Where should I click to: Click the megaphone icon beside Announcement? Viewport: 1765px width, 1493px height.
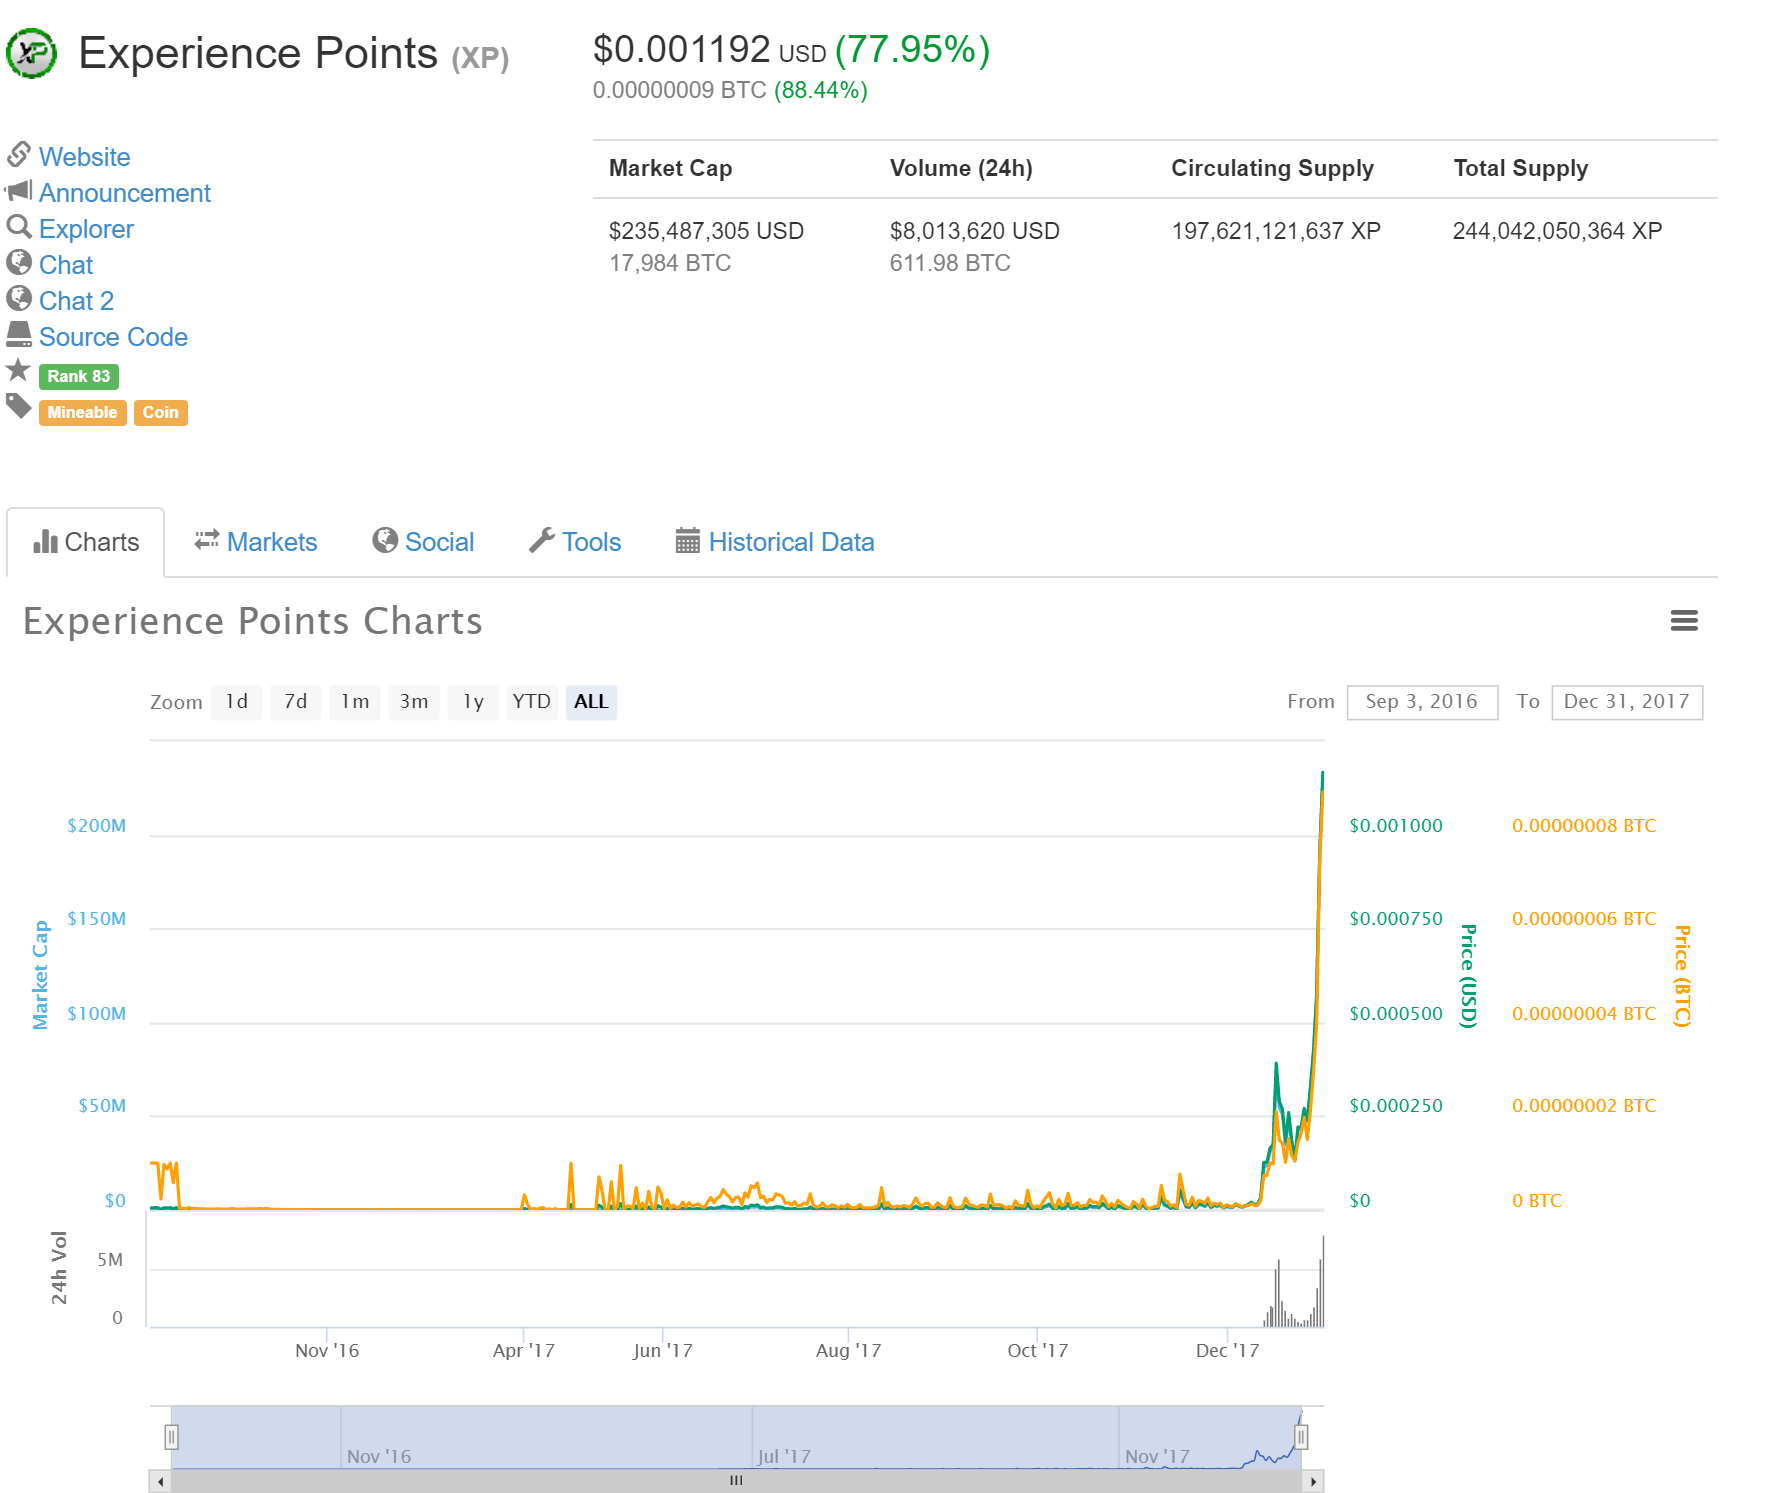(x=19, y=190)
